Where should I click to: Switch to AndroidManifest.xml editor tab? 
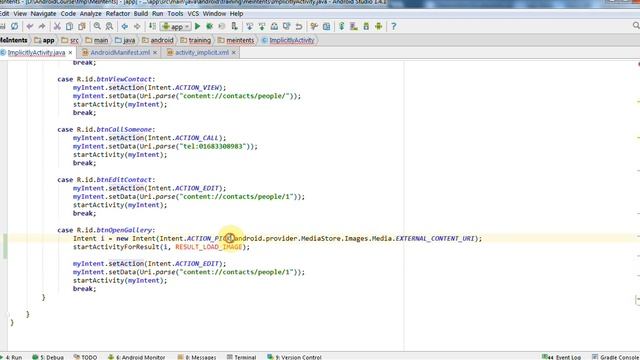120,53
